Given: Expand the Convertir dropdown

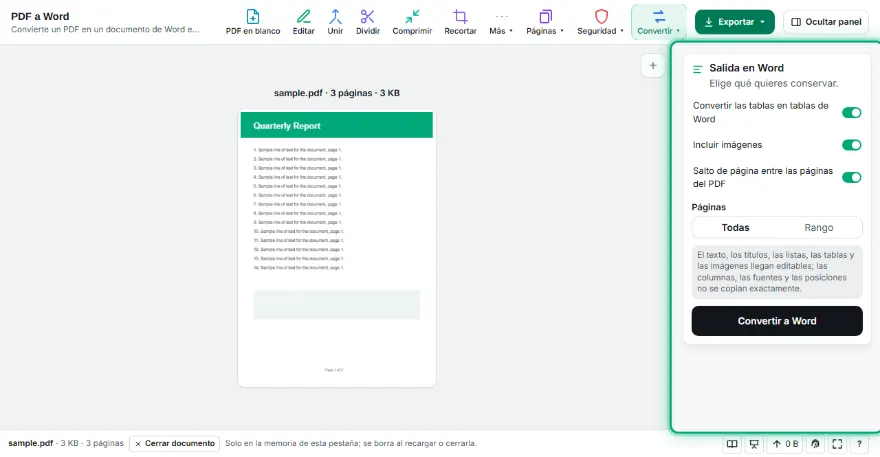Looking at the screenshot, I should pos(658,22).
